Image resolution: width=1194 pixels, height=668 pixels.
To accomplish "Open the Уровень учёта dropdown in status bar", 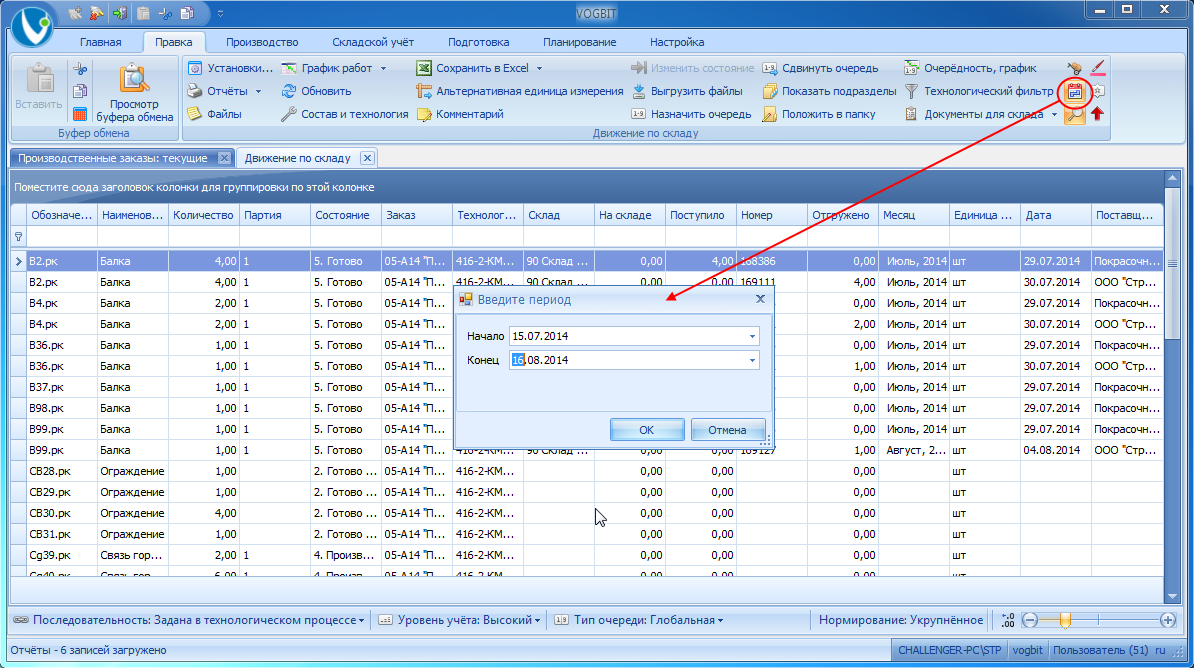I will tap(461, 620).
